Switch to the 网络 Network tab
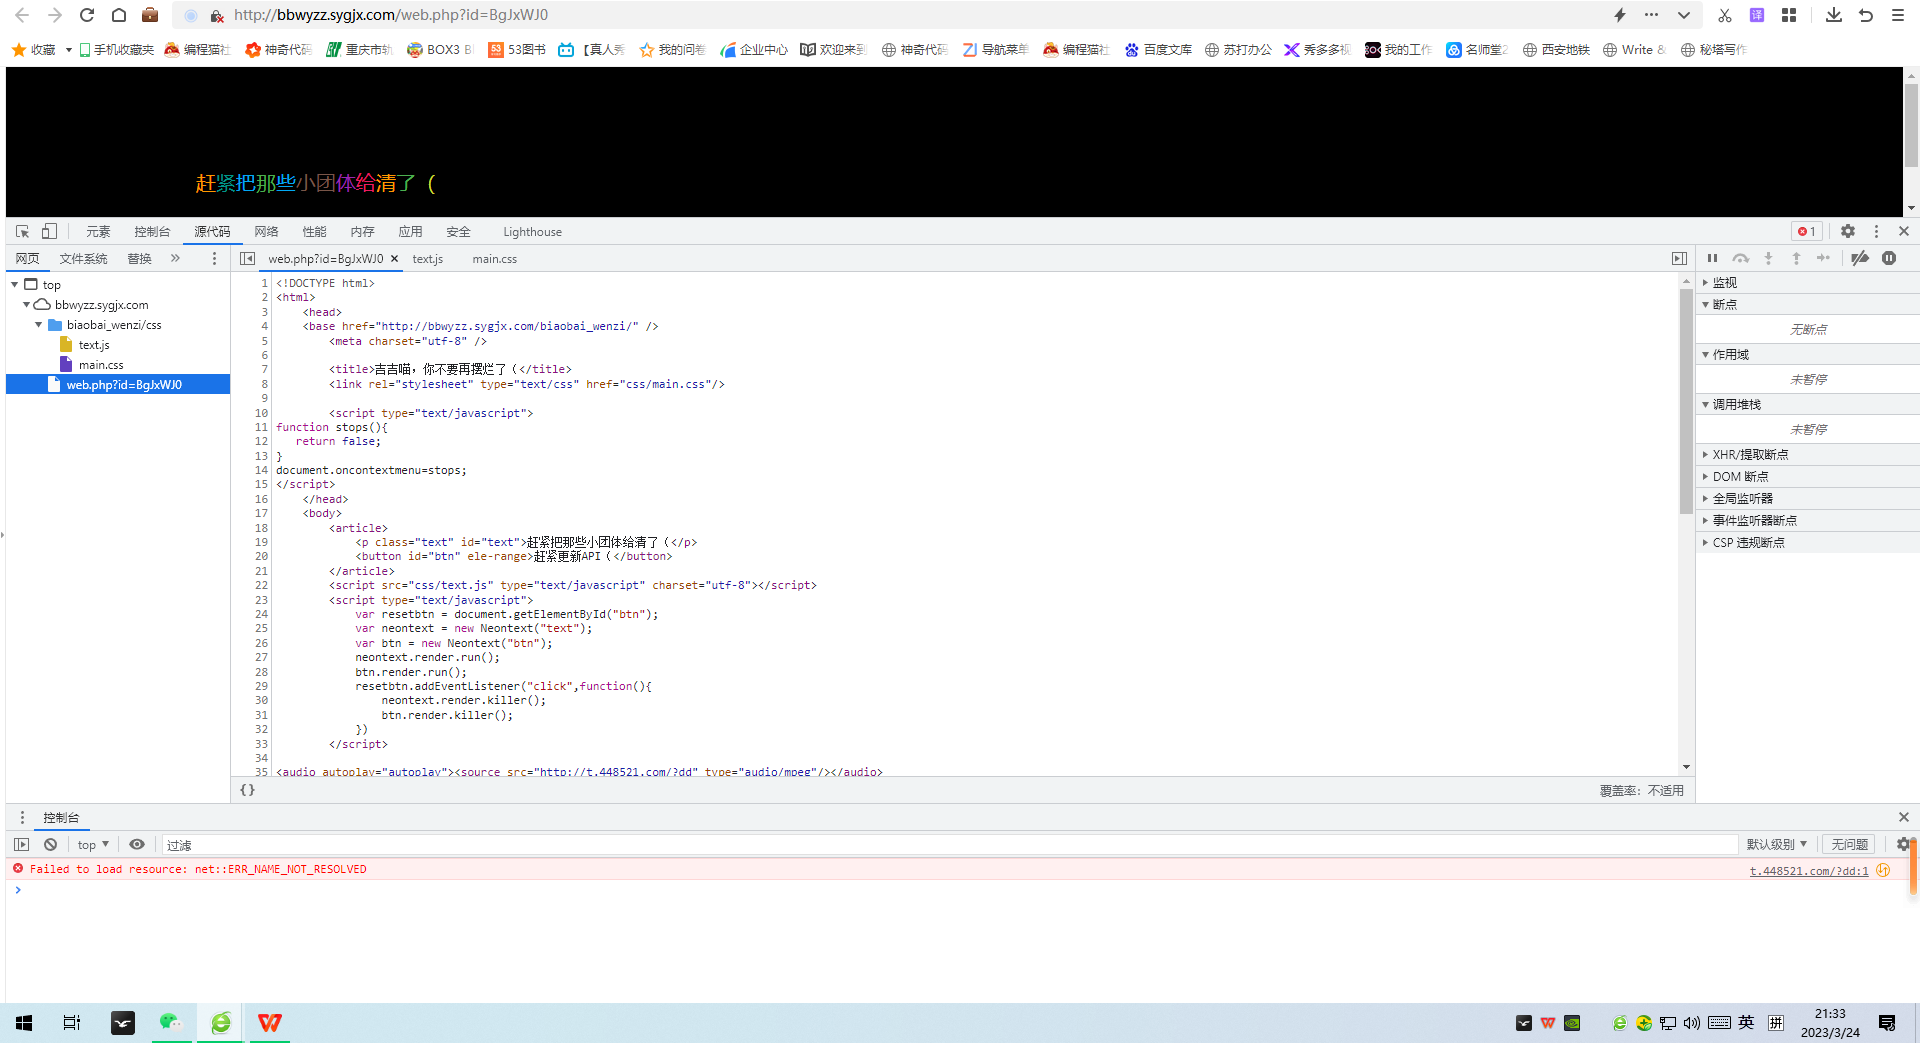1920x1043 pixels. click(x=266, y=232)
